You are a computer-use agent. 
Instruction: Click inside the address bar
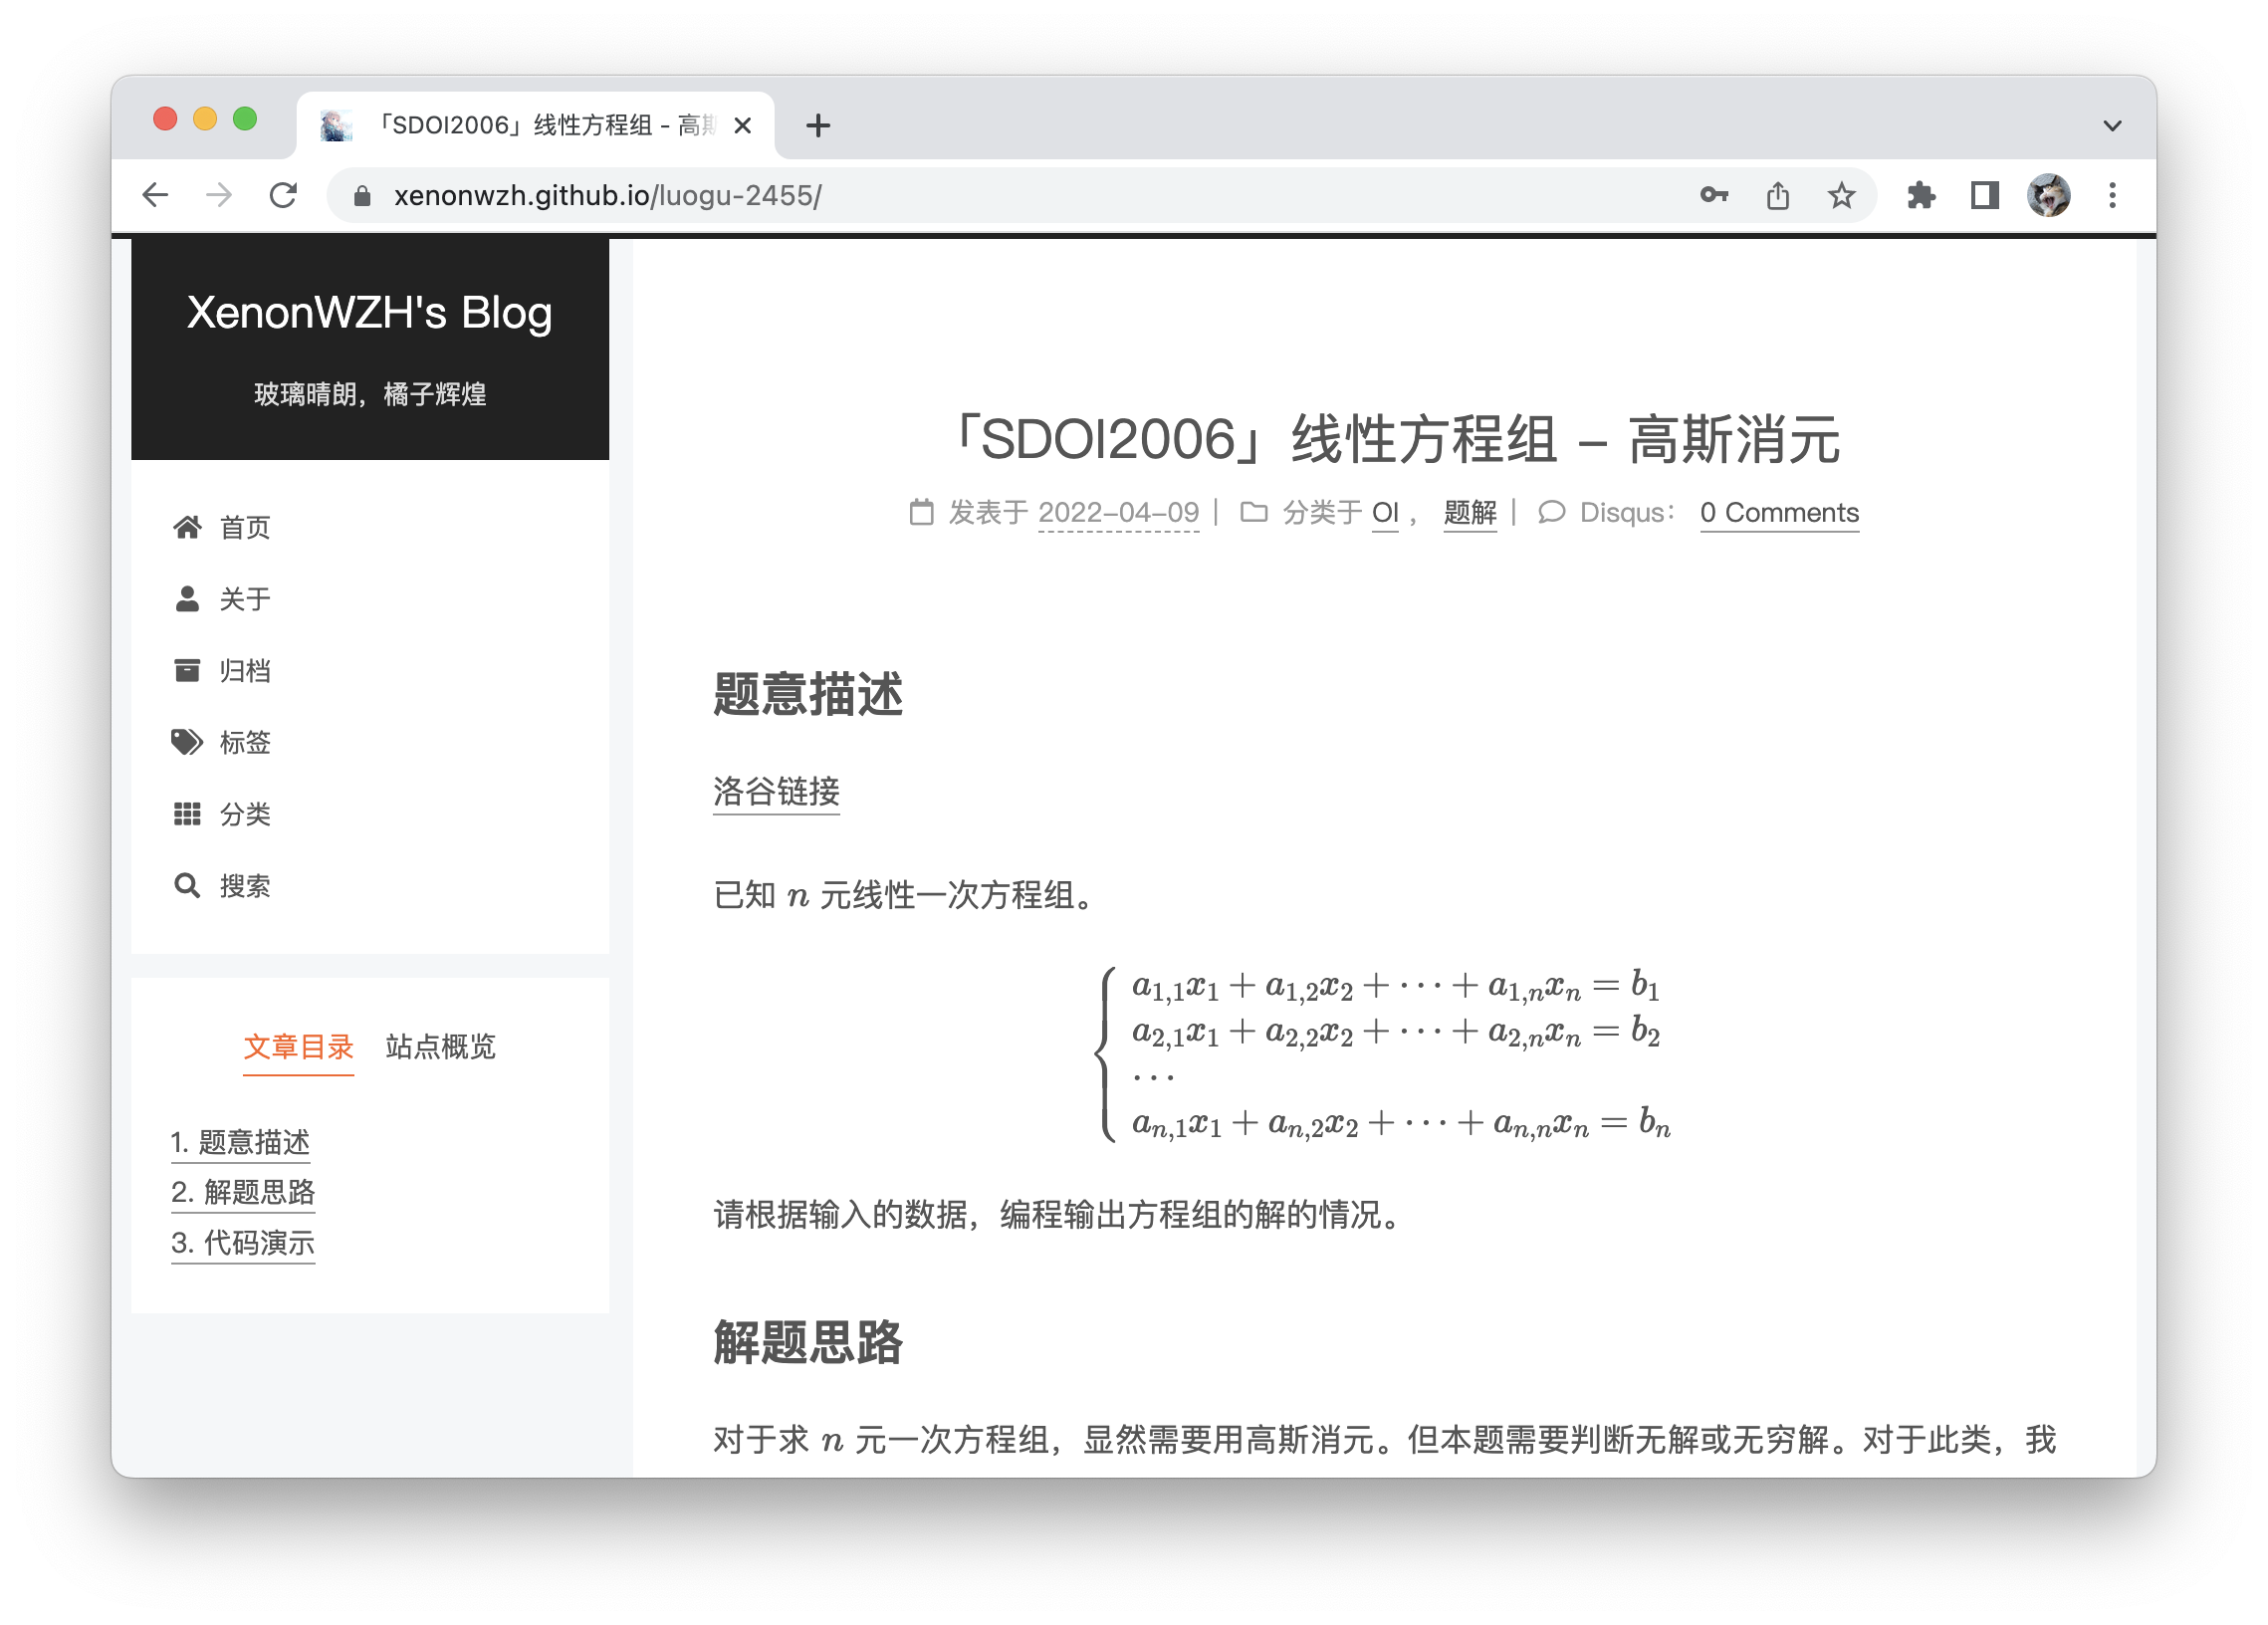tap(700, 195)
